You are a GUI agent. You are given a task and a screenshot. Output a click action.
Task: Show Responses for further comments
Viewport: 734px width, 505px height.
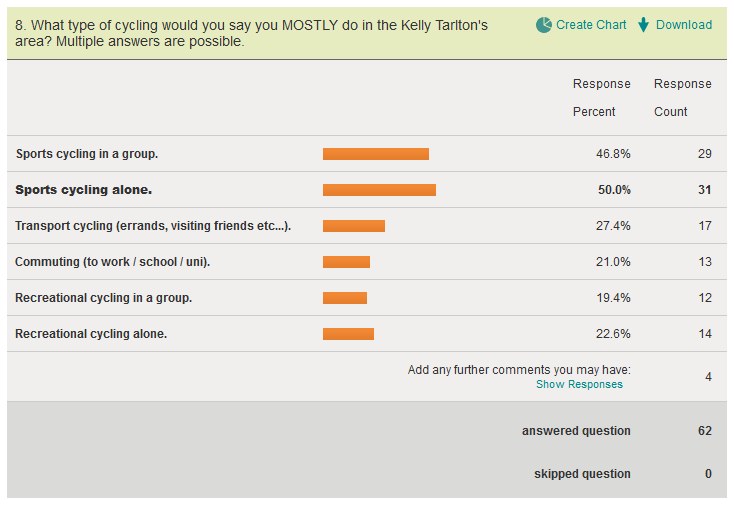[x=579, y=384]
